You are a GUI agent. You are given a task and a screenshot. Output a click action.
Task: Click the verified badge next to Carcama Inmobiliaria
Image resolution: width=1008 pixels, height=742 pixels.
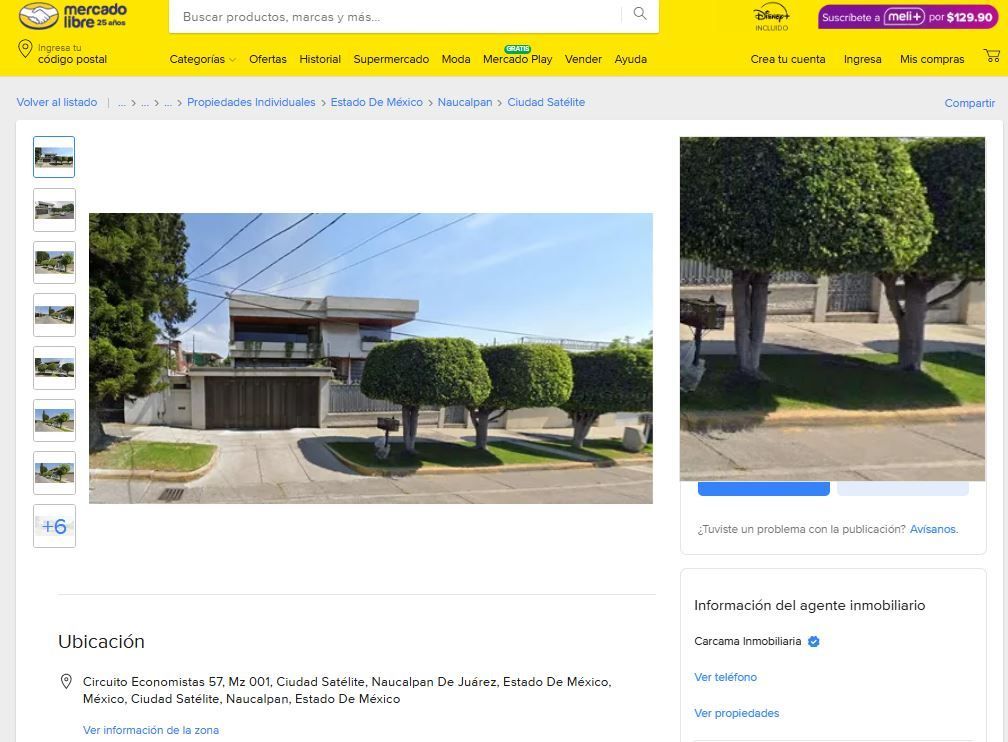coord(813,641)
